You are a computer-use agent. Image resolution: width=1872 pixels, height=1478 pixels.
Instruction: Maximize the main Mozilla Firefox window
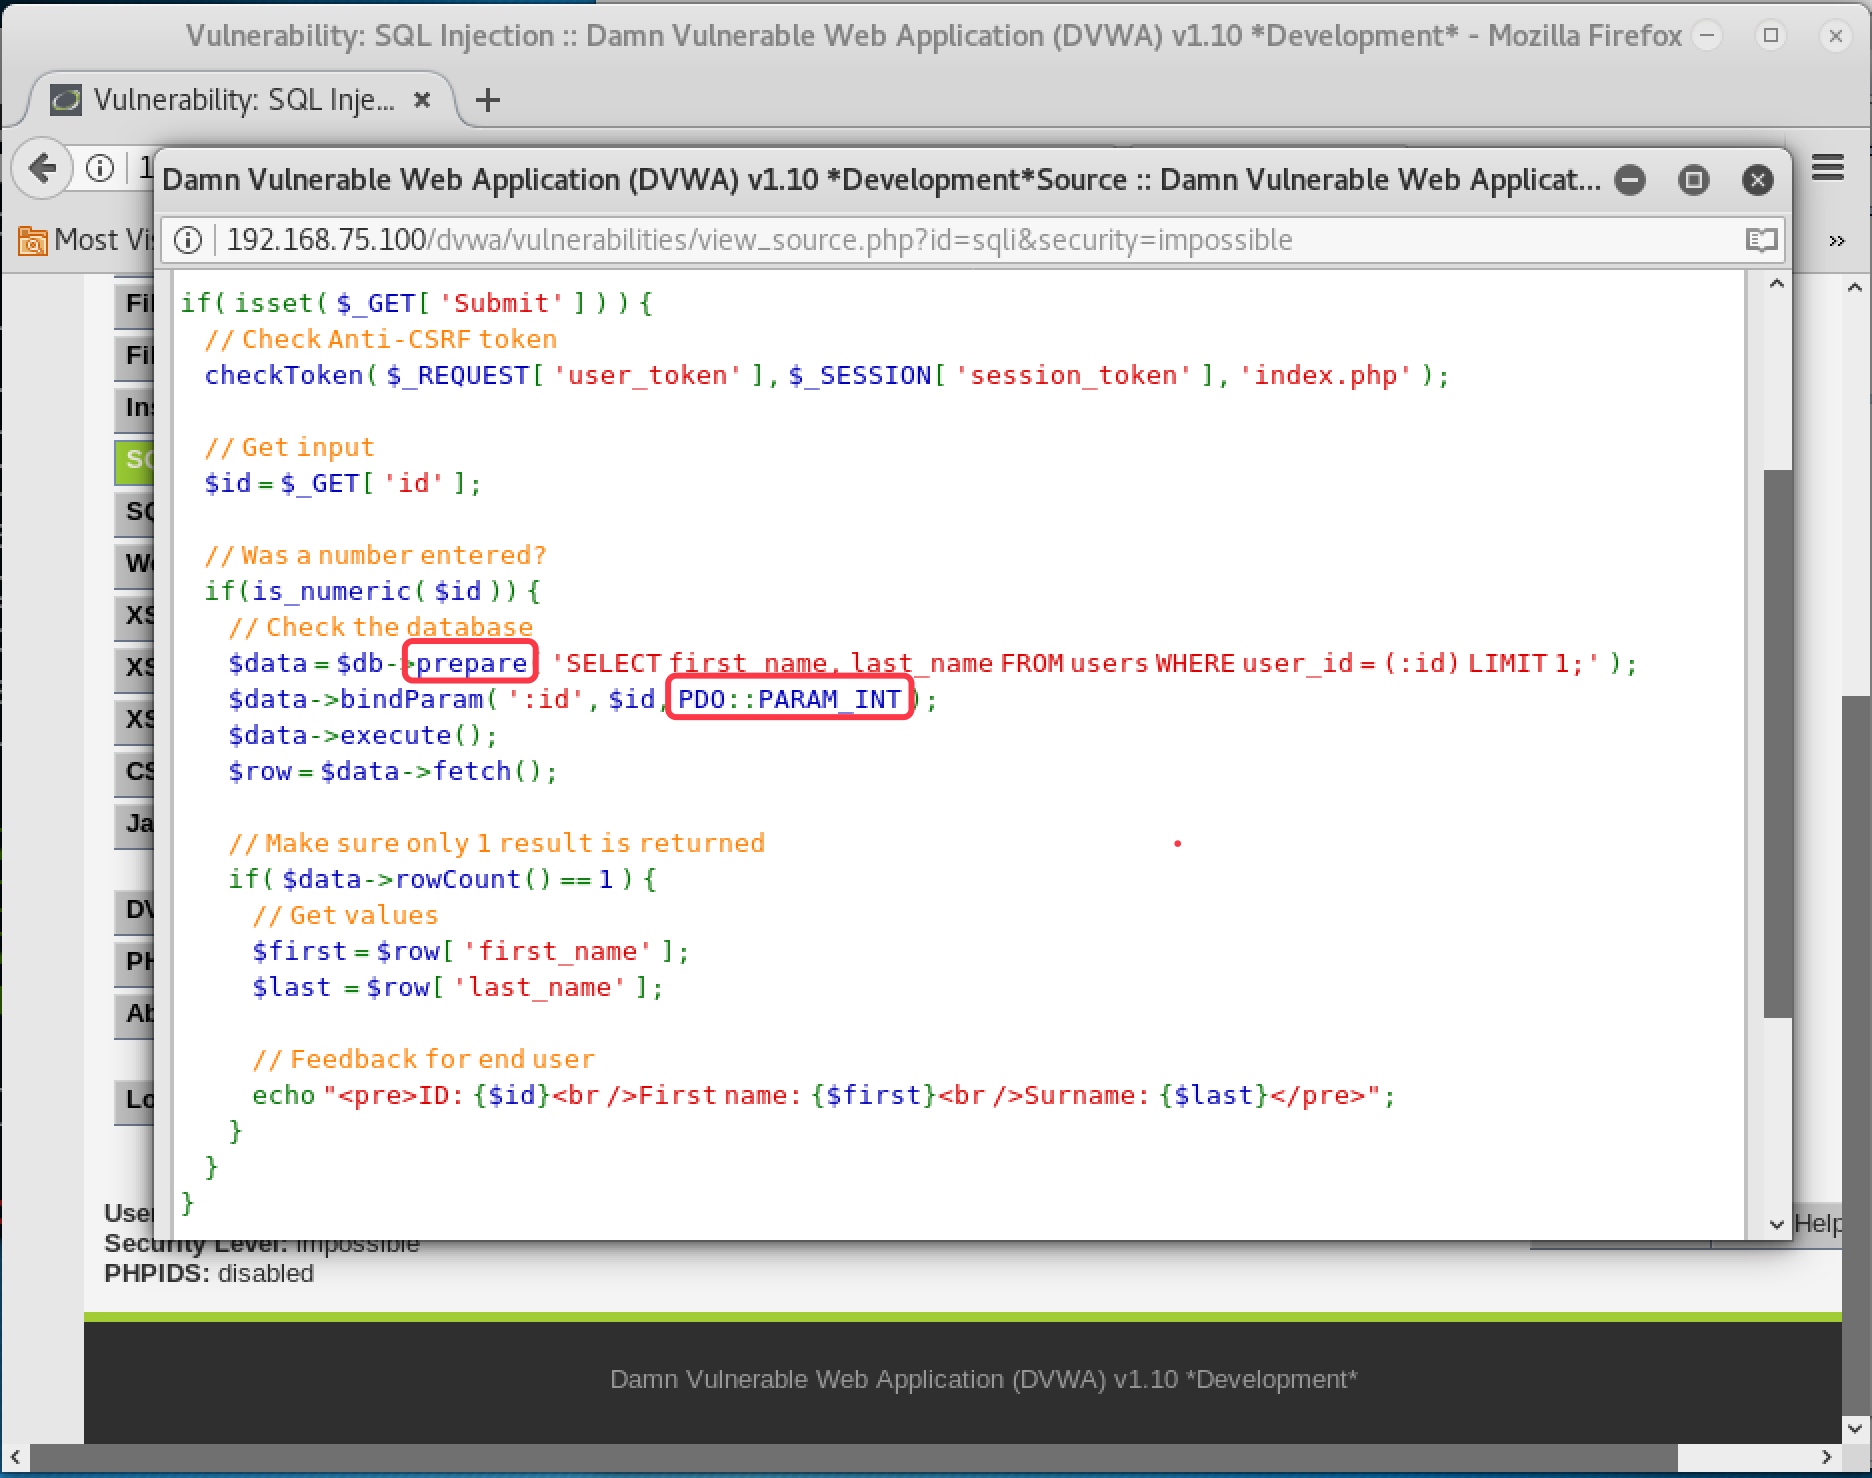1771,36
